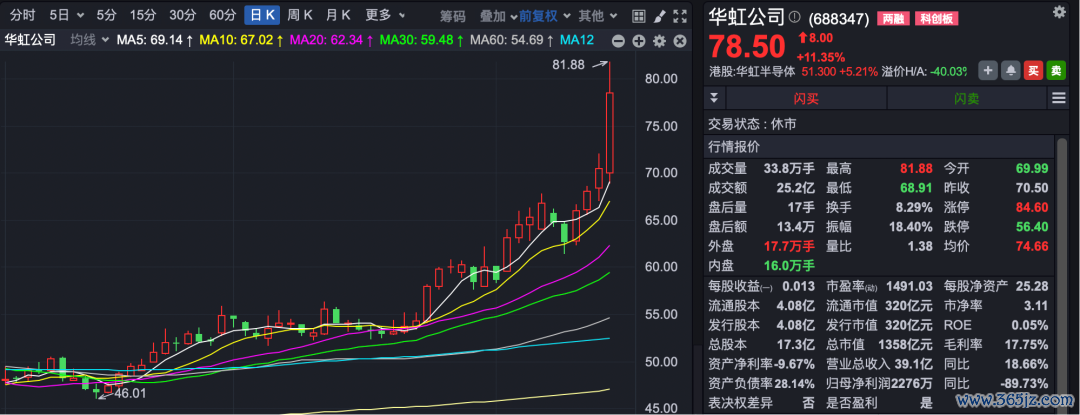The width and height of the screenshot is (1080, 415).
Task: Click the yellow MA10: 67.02 label
Action: 242,41
